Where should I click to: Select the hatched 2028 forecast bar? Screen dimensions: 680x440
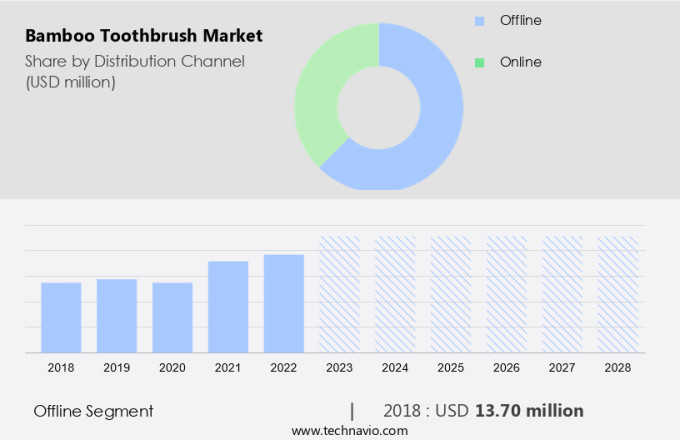(617, 294)
